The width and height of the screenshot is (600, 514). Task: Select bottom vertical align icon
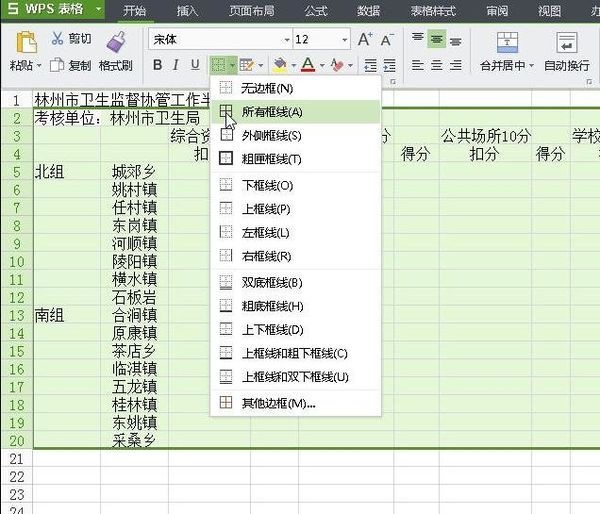[455, 40]
